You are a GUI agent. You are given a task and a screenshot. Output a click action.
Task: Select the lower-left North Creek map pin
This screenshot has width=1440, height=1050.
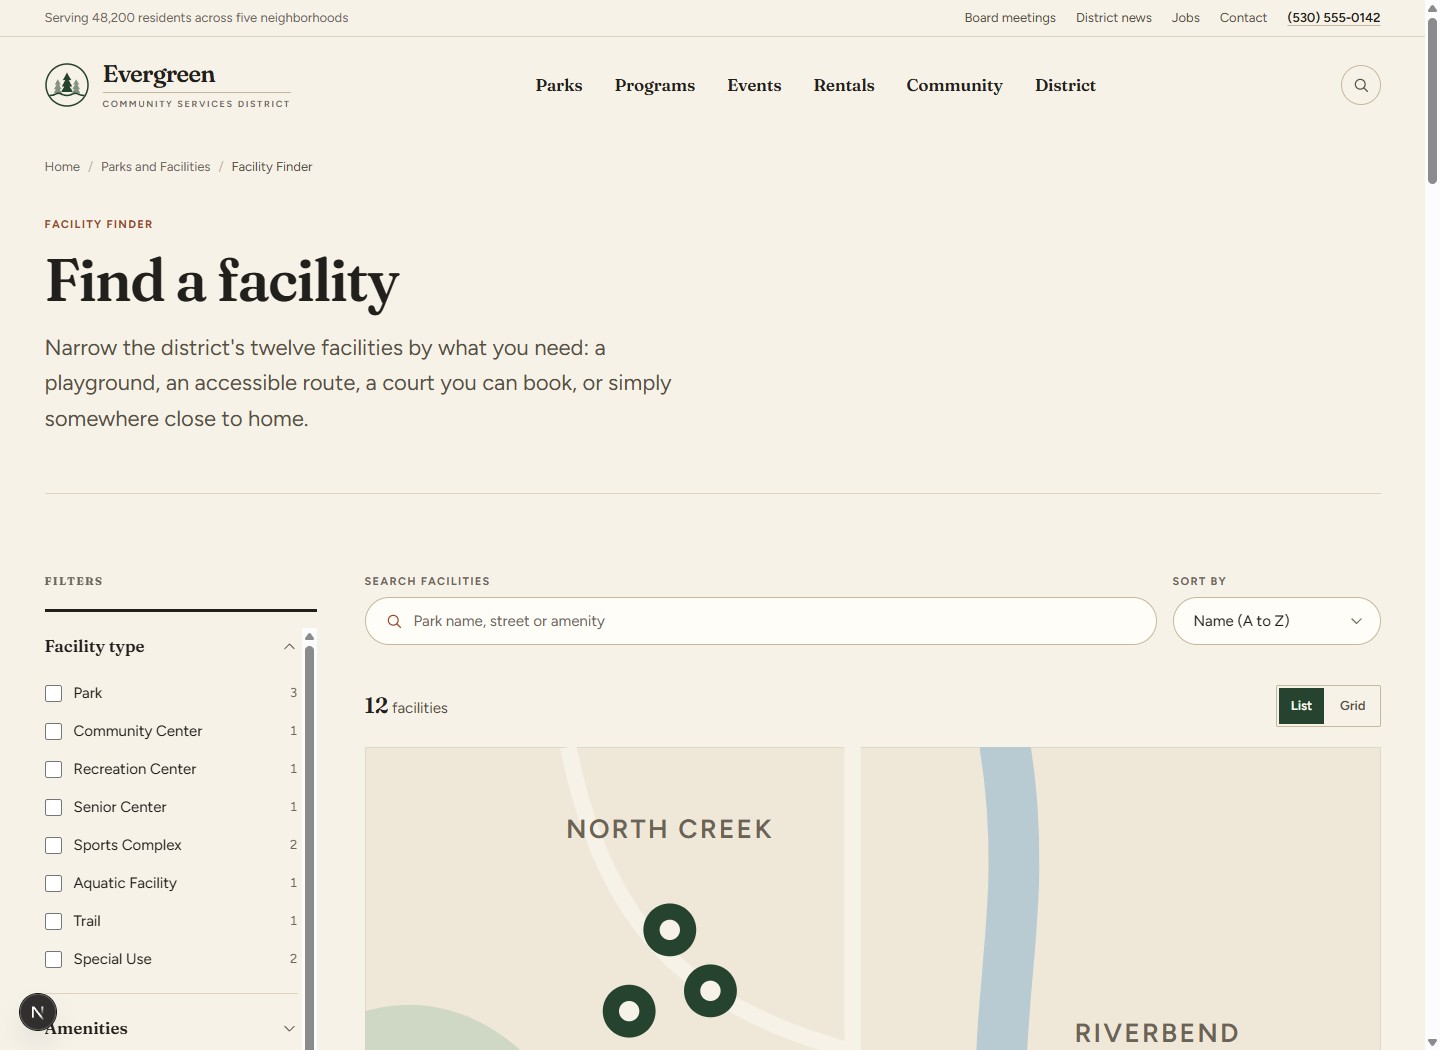click(629, 1011)
